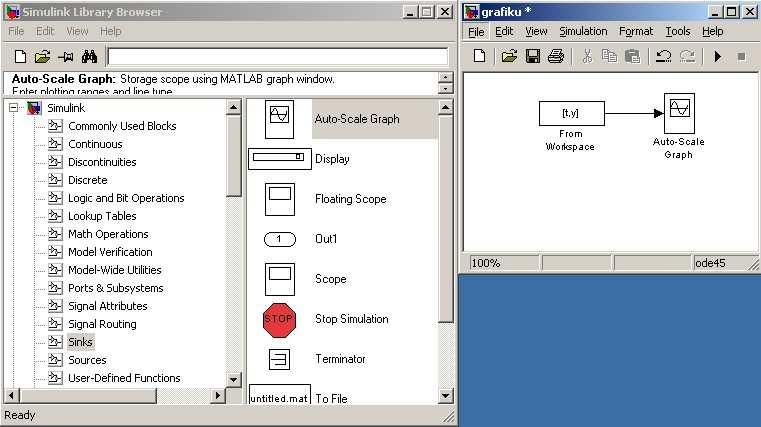This screenshot has width=761, height=427.
Task: Collapse the Simulink tree node
Action: point(14,108)
